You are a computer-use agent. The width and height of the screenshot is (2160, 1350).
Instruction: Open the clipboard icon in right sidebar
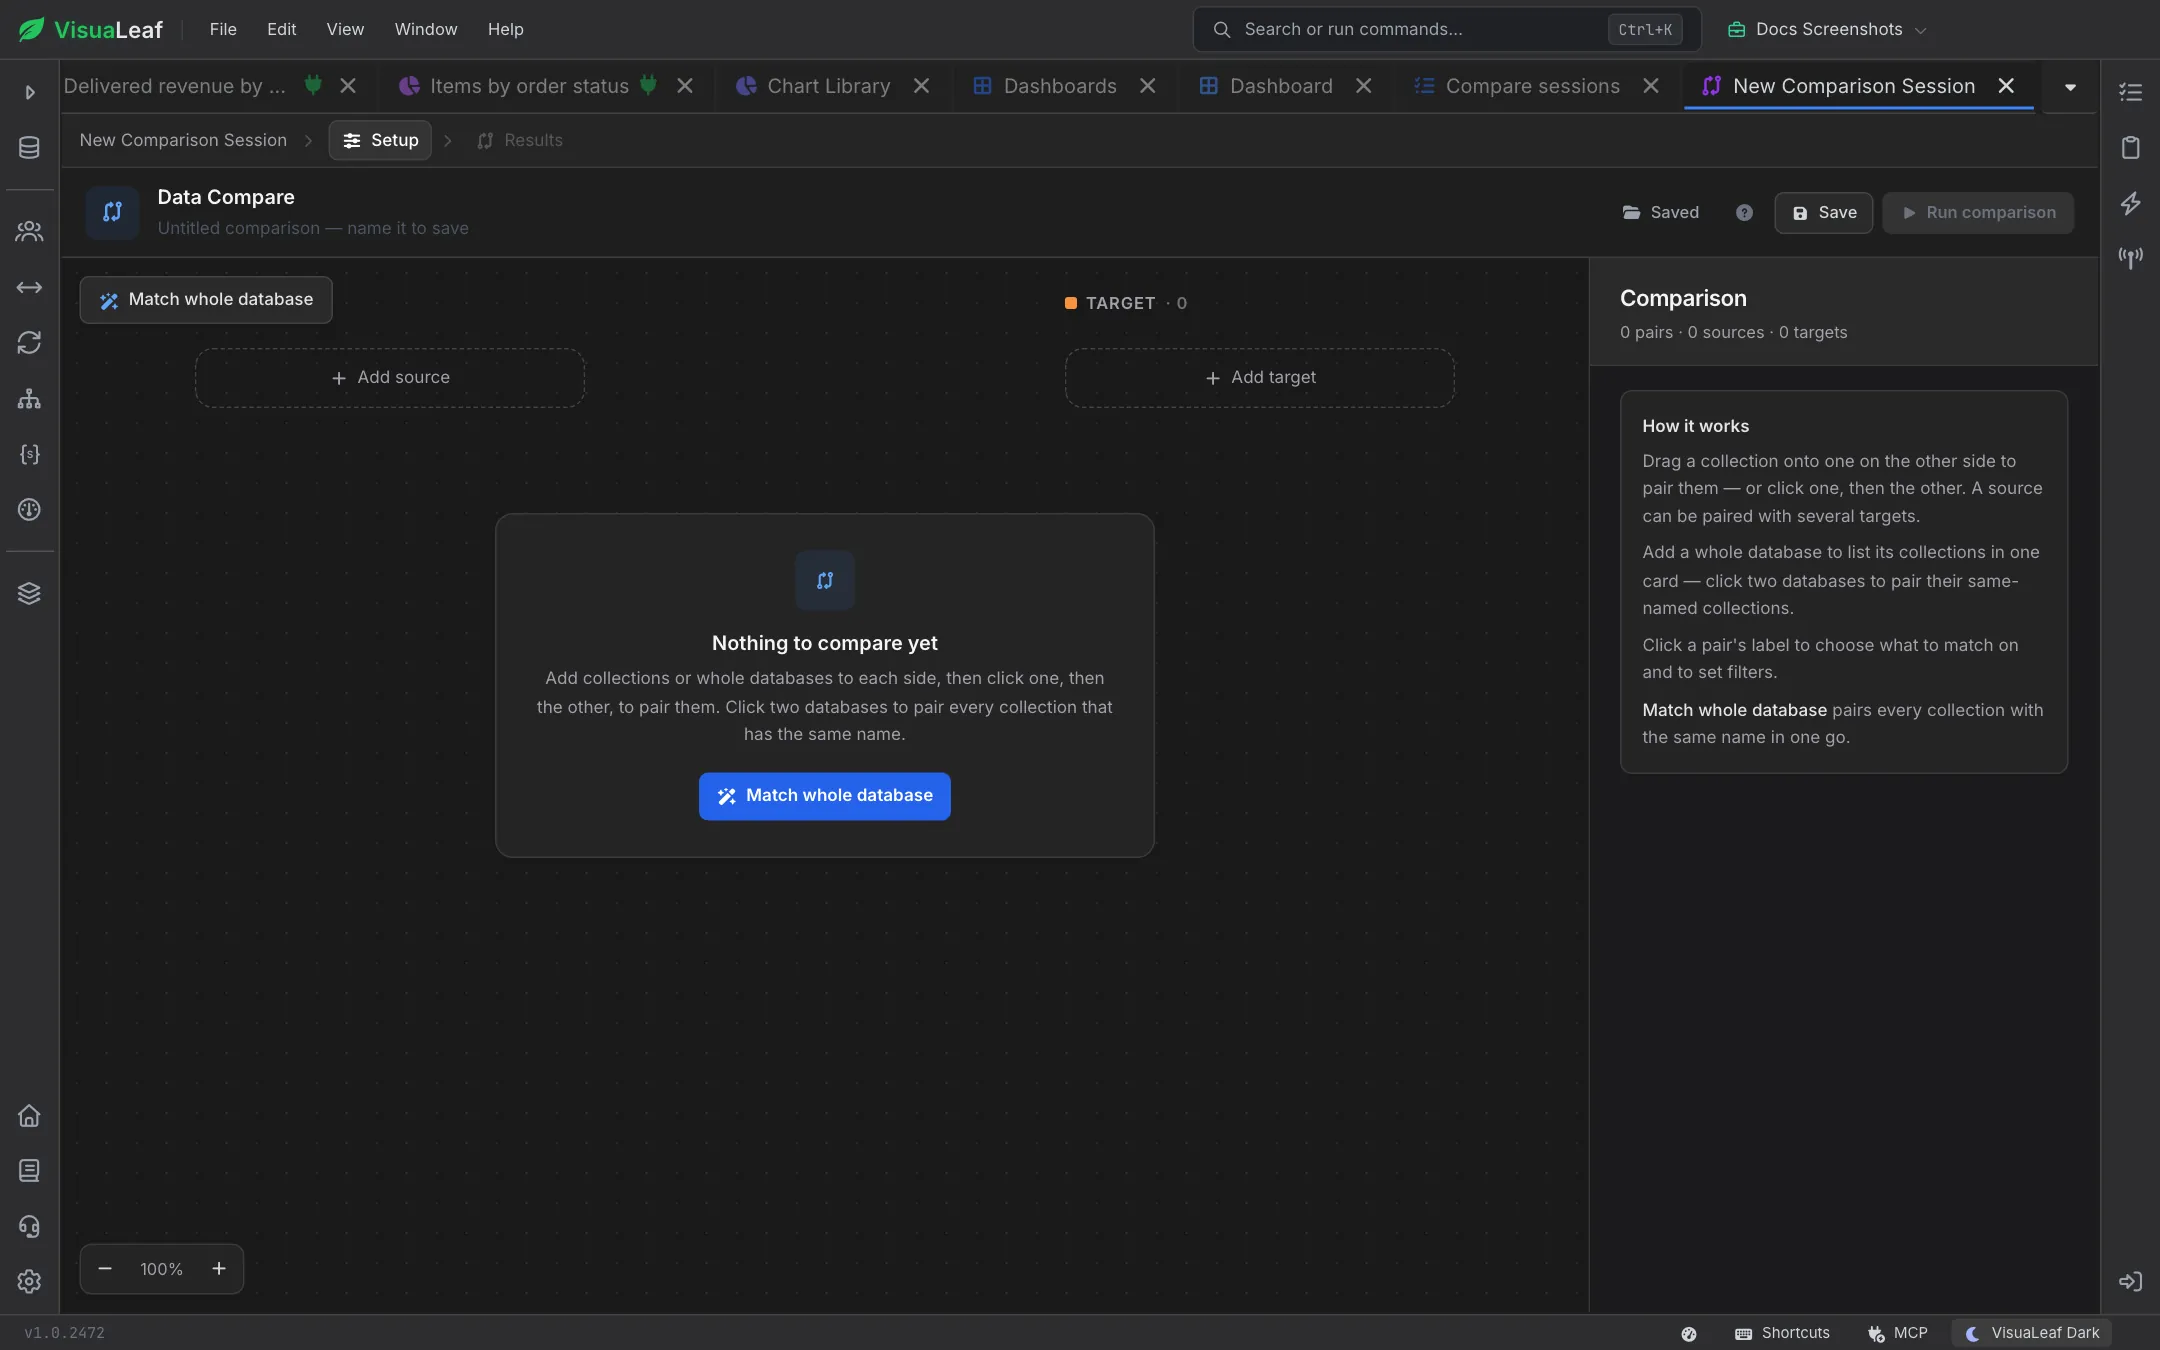click(2130, 148)
